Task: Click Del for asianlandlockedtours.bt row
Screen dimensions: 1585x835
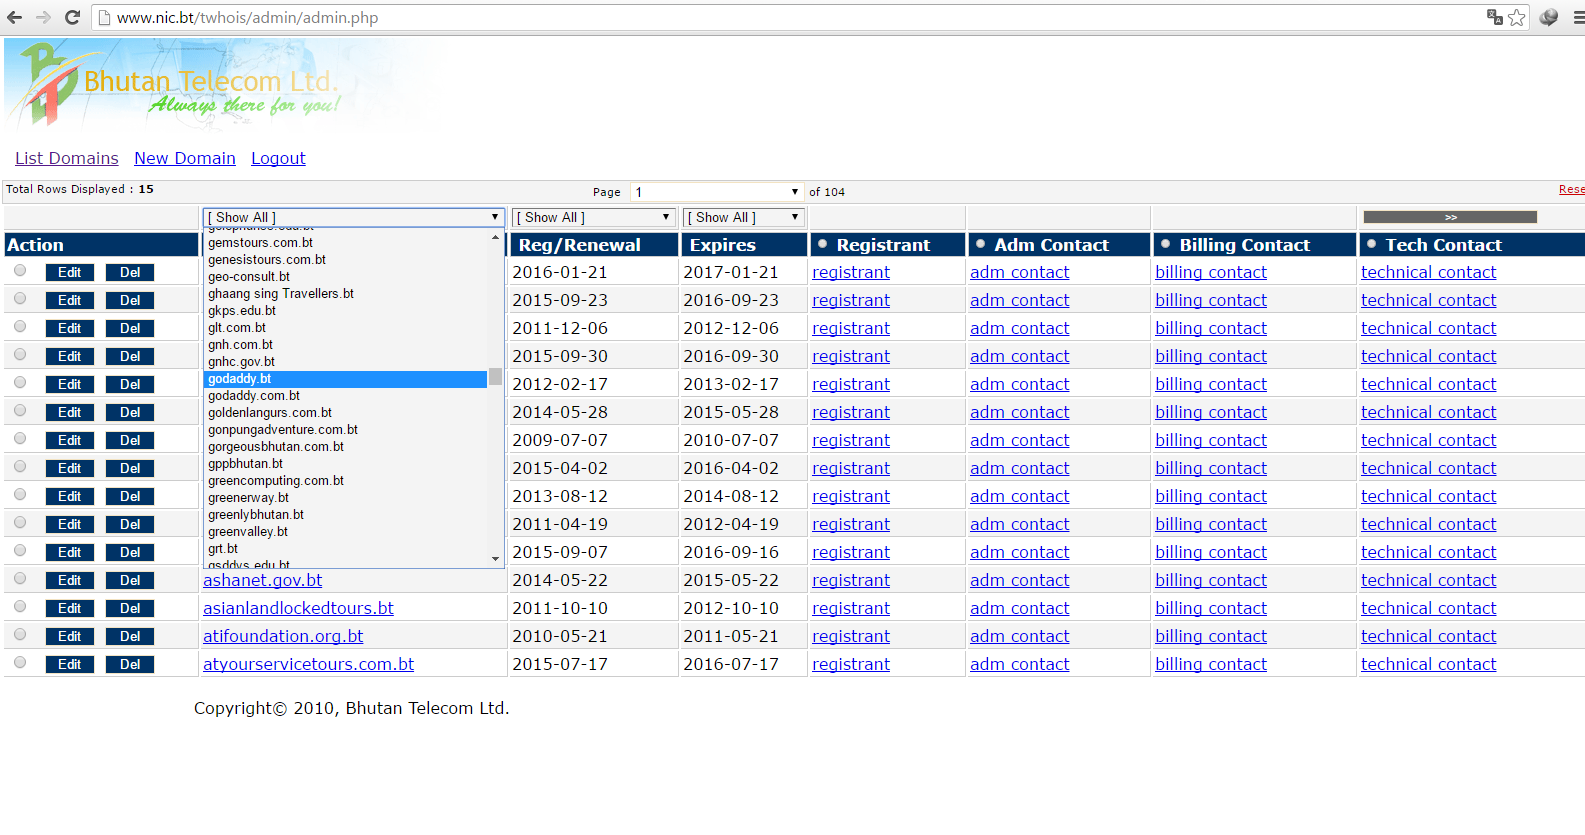Action: click(x=130, y=608)
